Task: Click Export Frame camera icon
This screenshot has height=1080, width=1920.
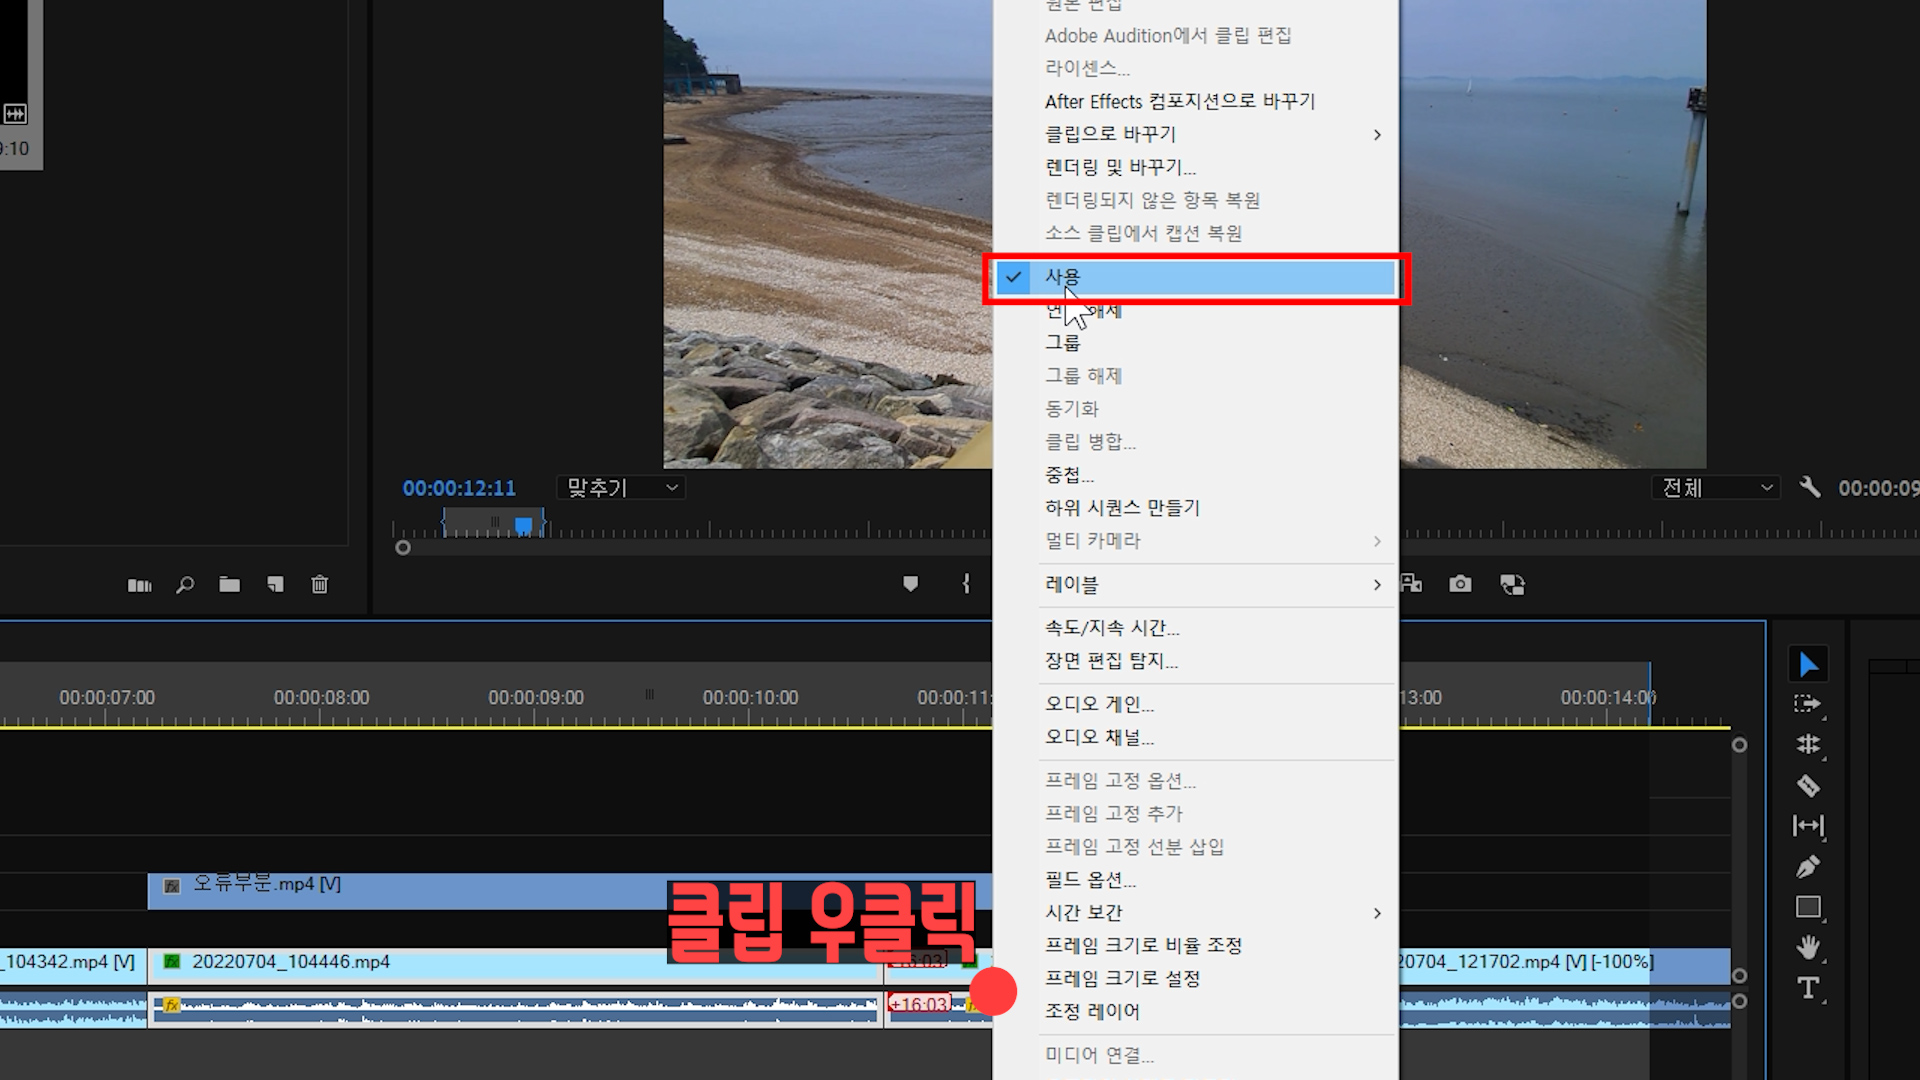Action: (x=1460, y=584)
